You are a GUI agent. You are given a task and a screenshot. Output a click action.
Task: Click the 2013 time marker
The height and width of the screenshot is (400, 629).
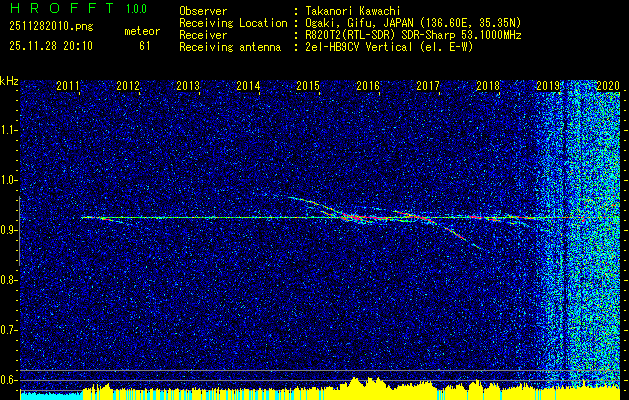pyautogui.click(x=188, y=85)
